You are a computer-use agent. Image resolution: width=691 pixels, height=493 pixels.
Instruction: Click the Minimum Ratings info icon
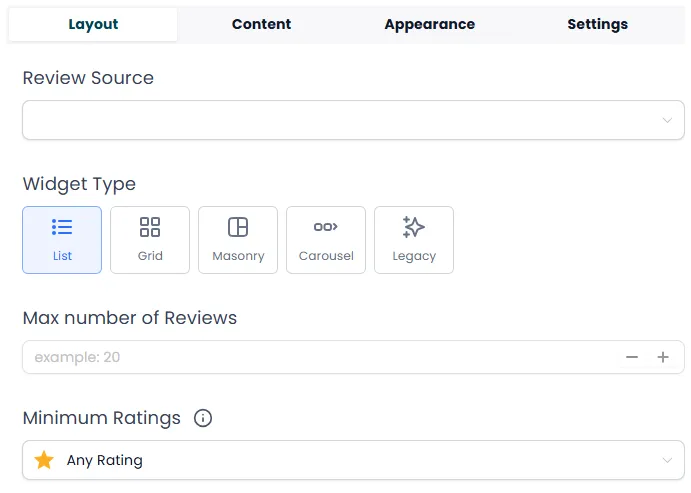pos(203,418)
